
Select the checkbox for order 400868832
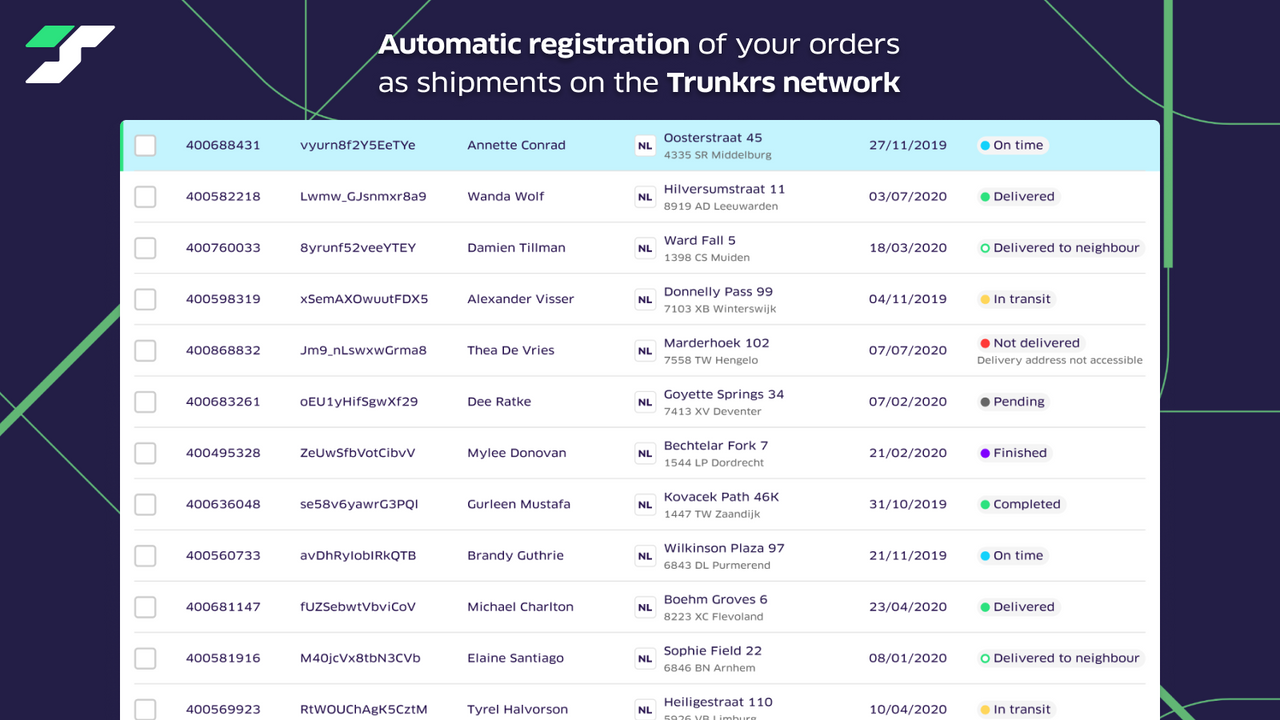click(145, 350)
